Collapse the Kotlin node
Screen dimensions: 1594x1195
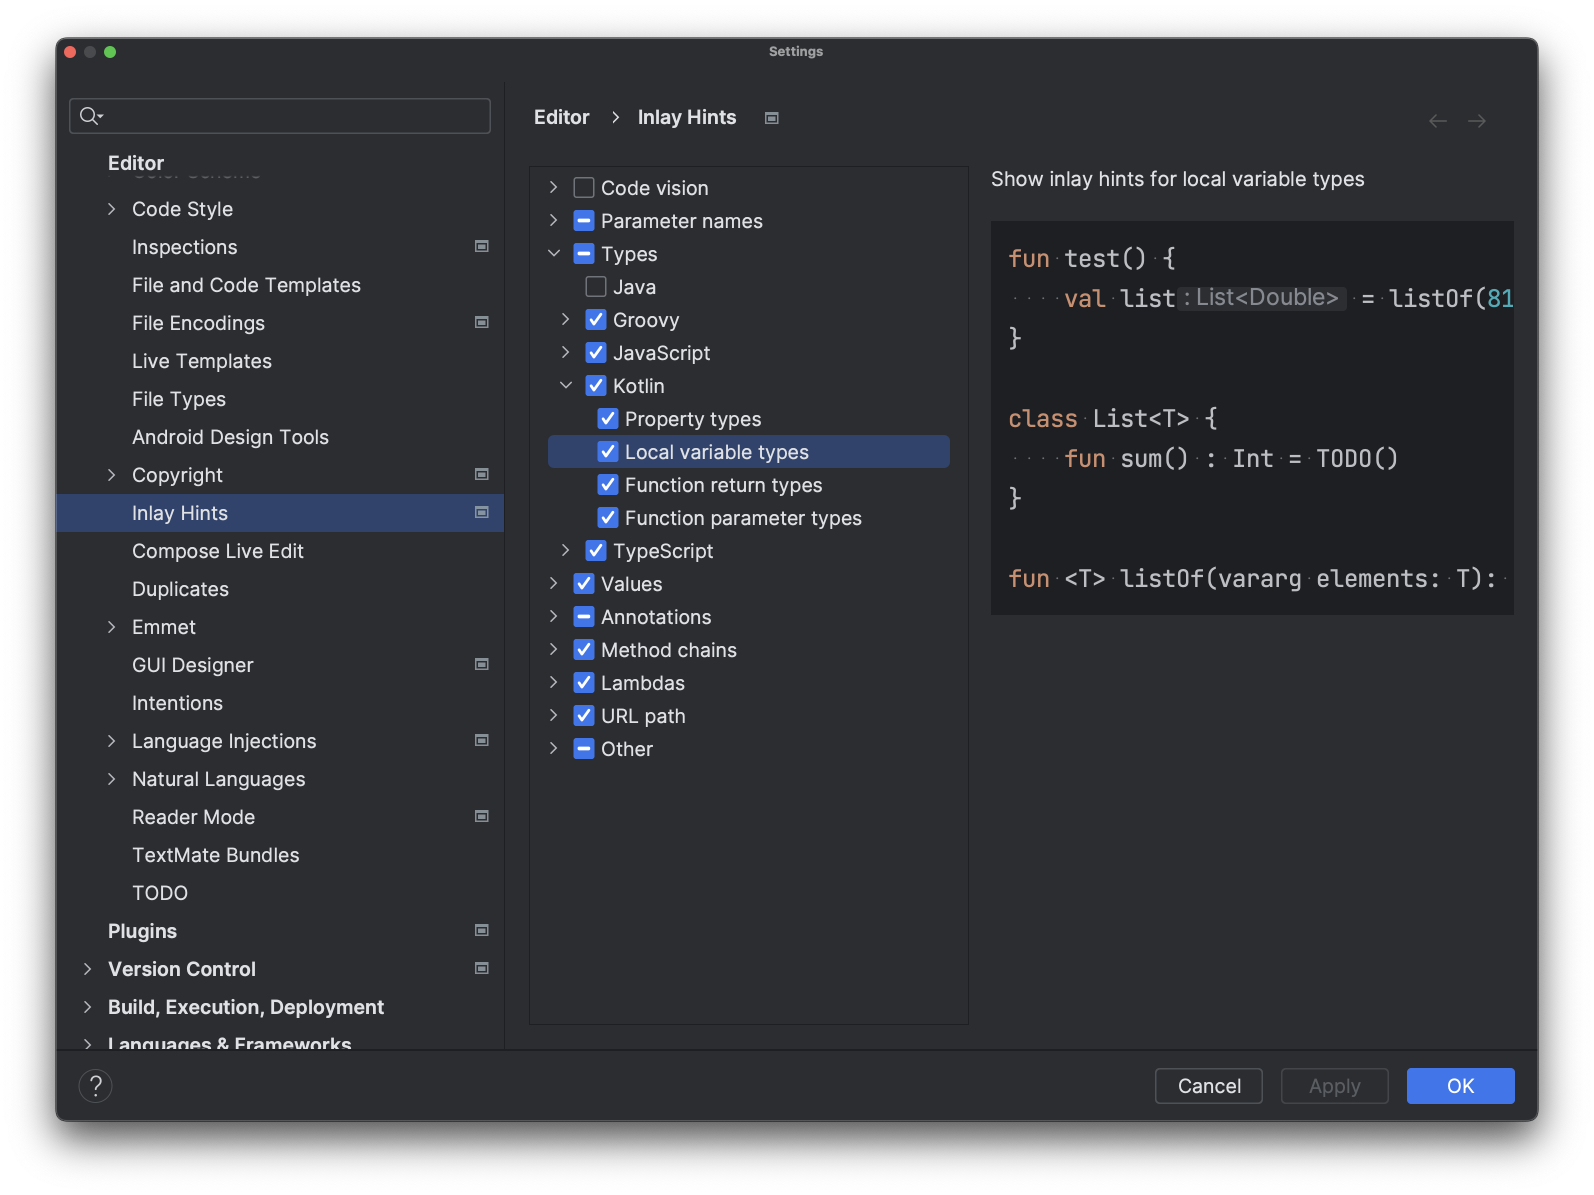pyautogui.click(x=566, y=386)
